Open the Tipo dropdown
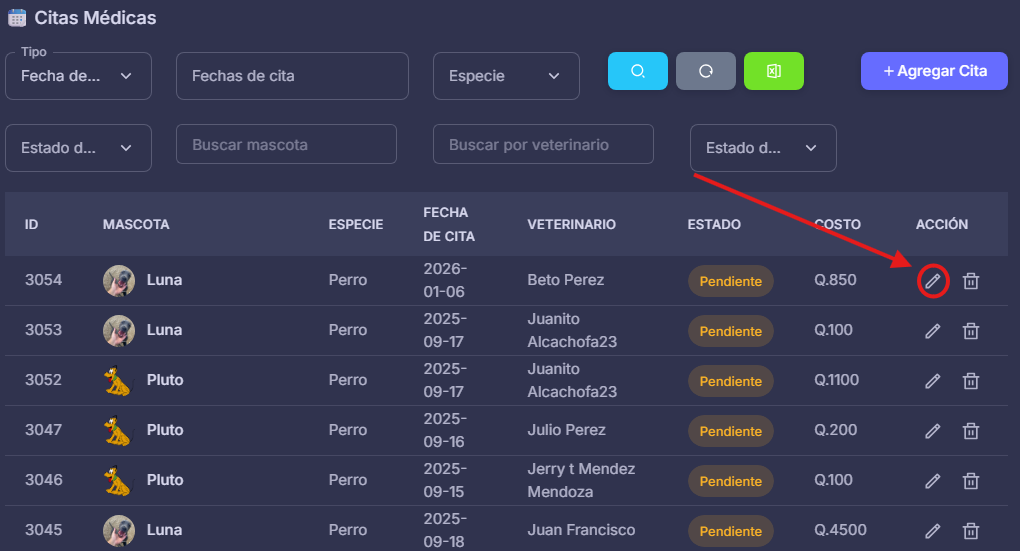 tap(78, 76)
